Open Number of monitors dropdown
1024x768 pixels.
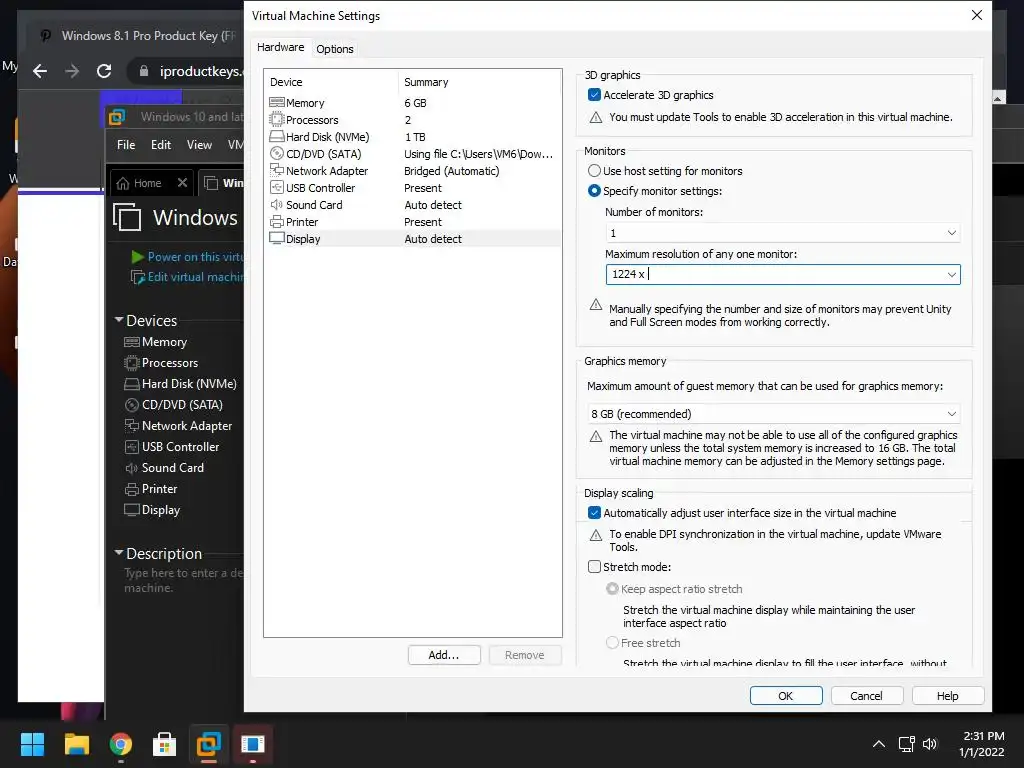(x=783, y=233)
